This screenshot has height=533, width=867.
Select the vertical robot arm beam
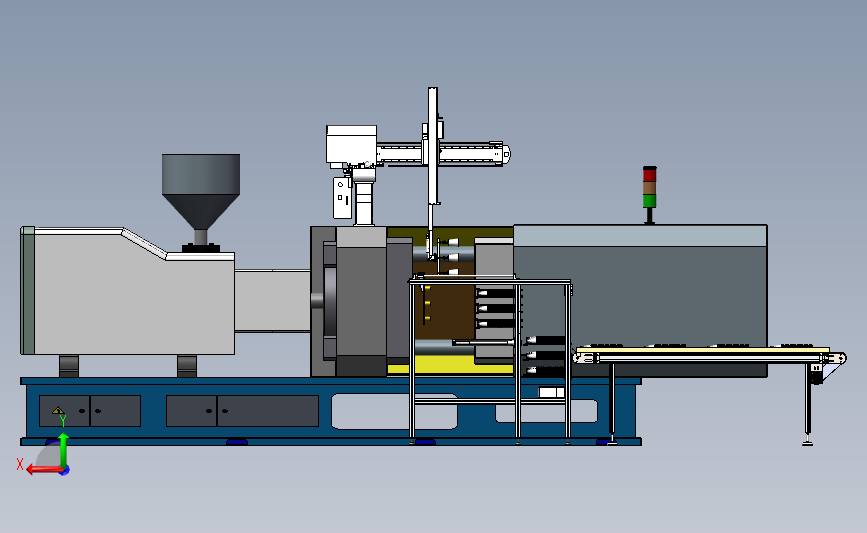[x=433, y=145]
